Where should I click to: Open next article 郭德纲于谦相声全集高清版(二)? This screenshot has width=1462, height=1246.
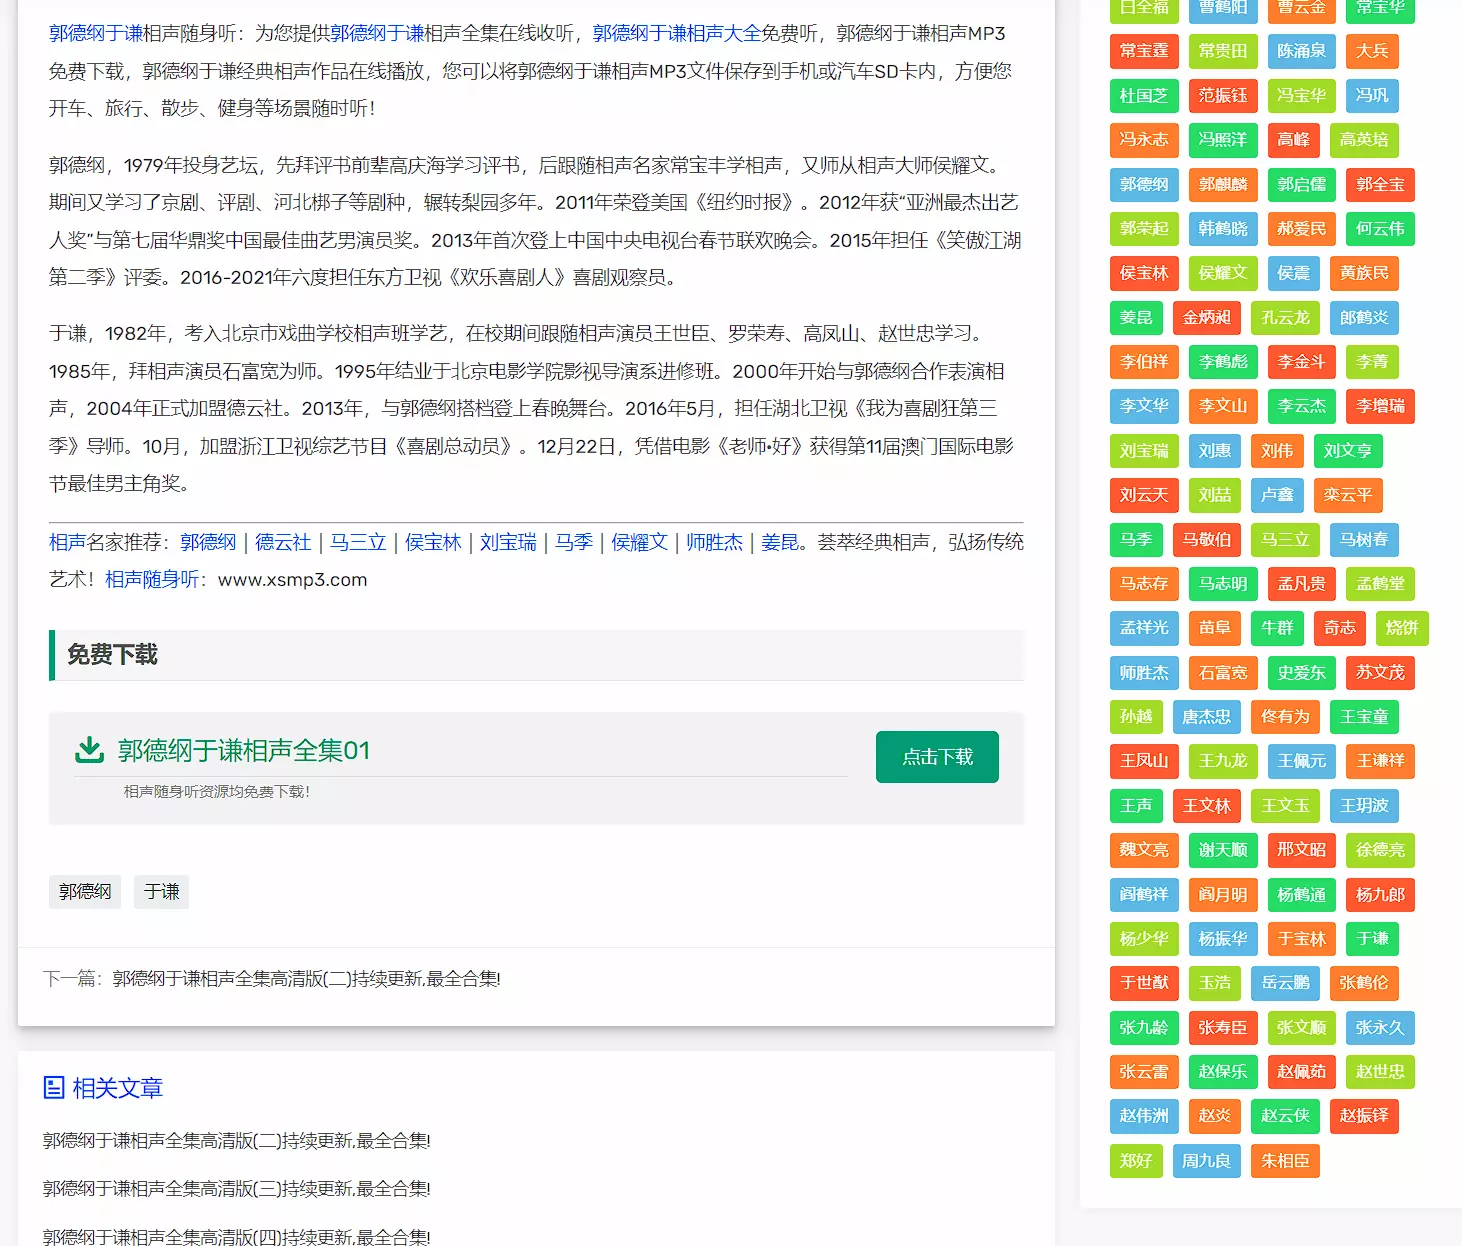point(306,978)
